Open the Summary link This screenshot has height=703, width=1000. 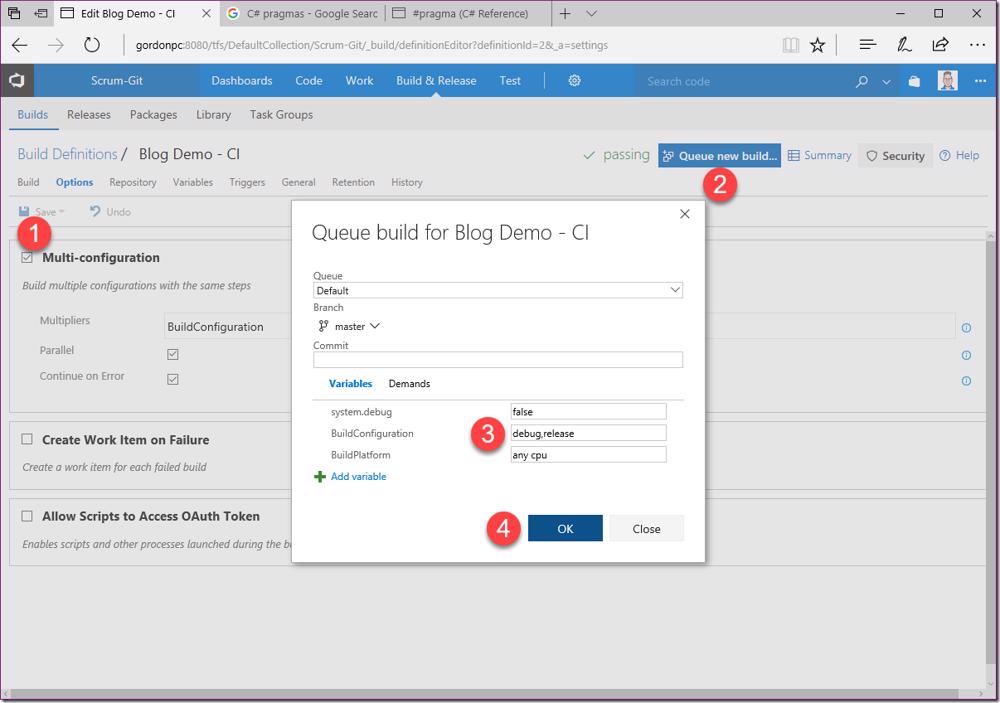tap(820, 156)
